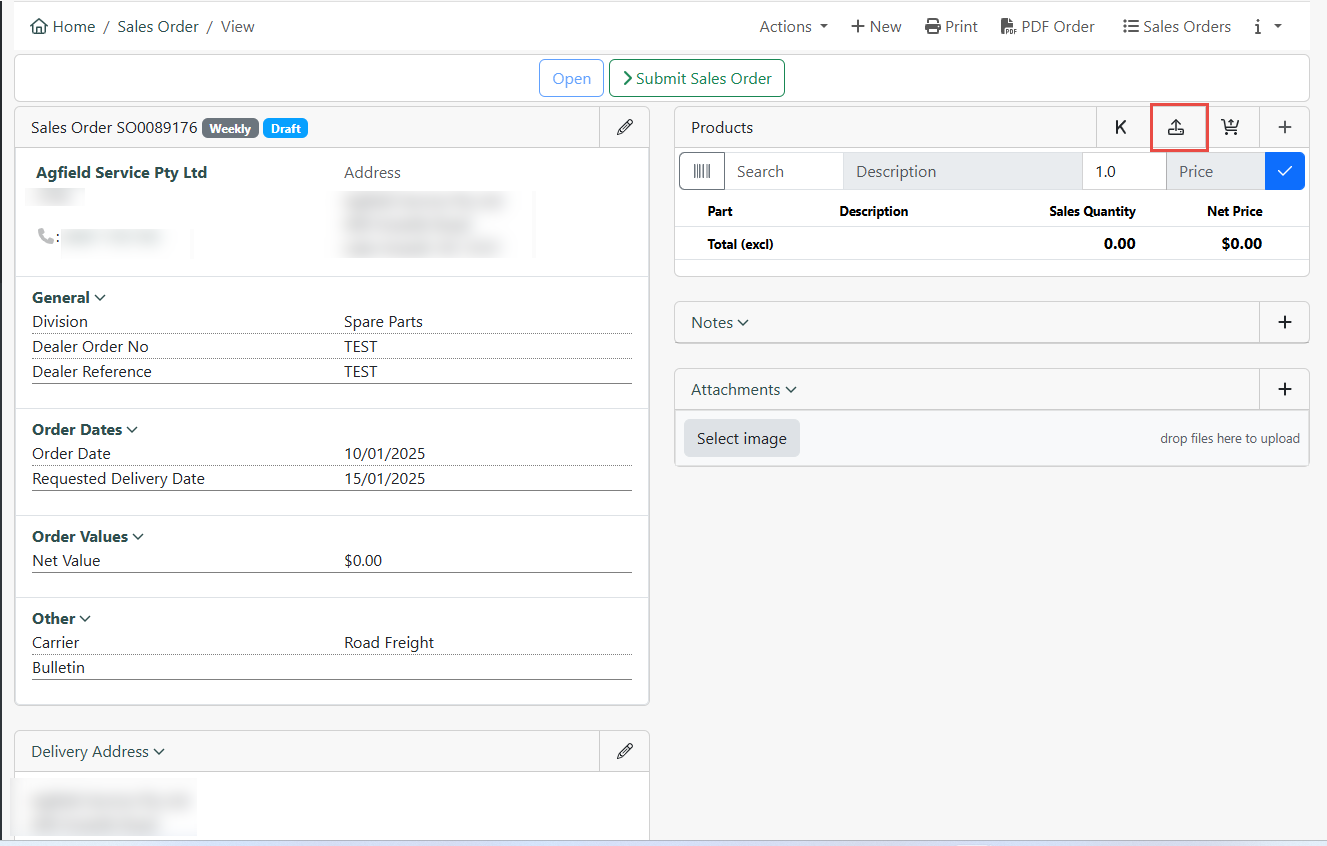Click the upload icon in Products header
Viewport: 1327px width, 846px height.
pos(1176,128)
